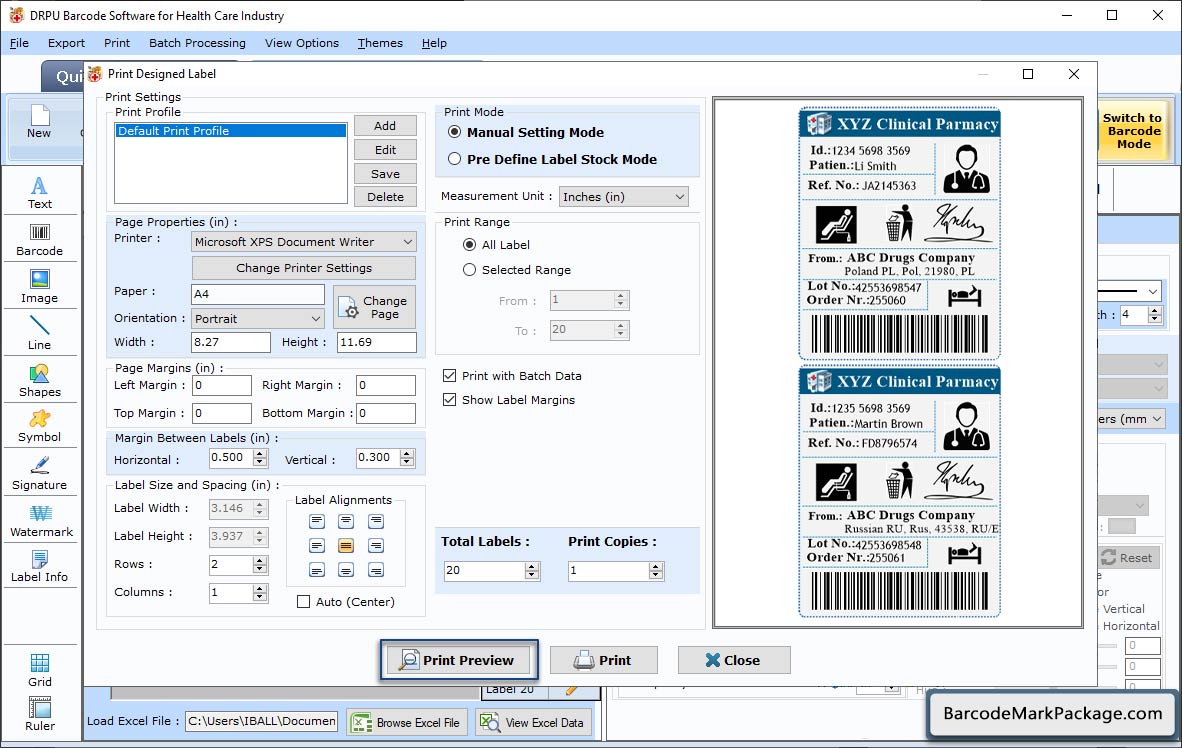Select the Text tool in sidebar
This screenshot has height=748, width=1182.
(39, 192)
